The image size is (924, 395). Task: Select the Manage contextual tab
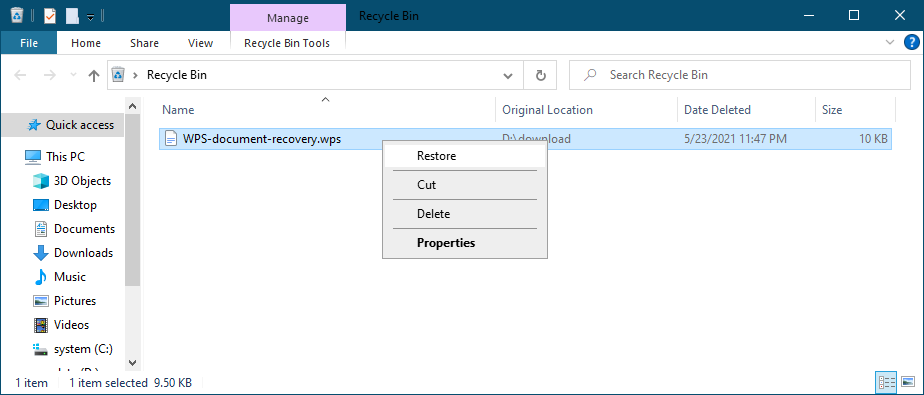288,18
